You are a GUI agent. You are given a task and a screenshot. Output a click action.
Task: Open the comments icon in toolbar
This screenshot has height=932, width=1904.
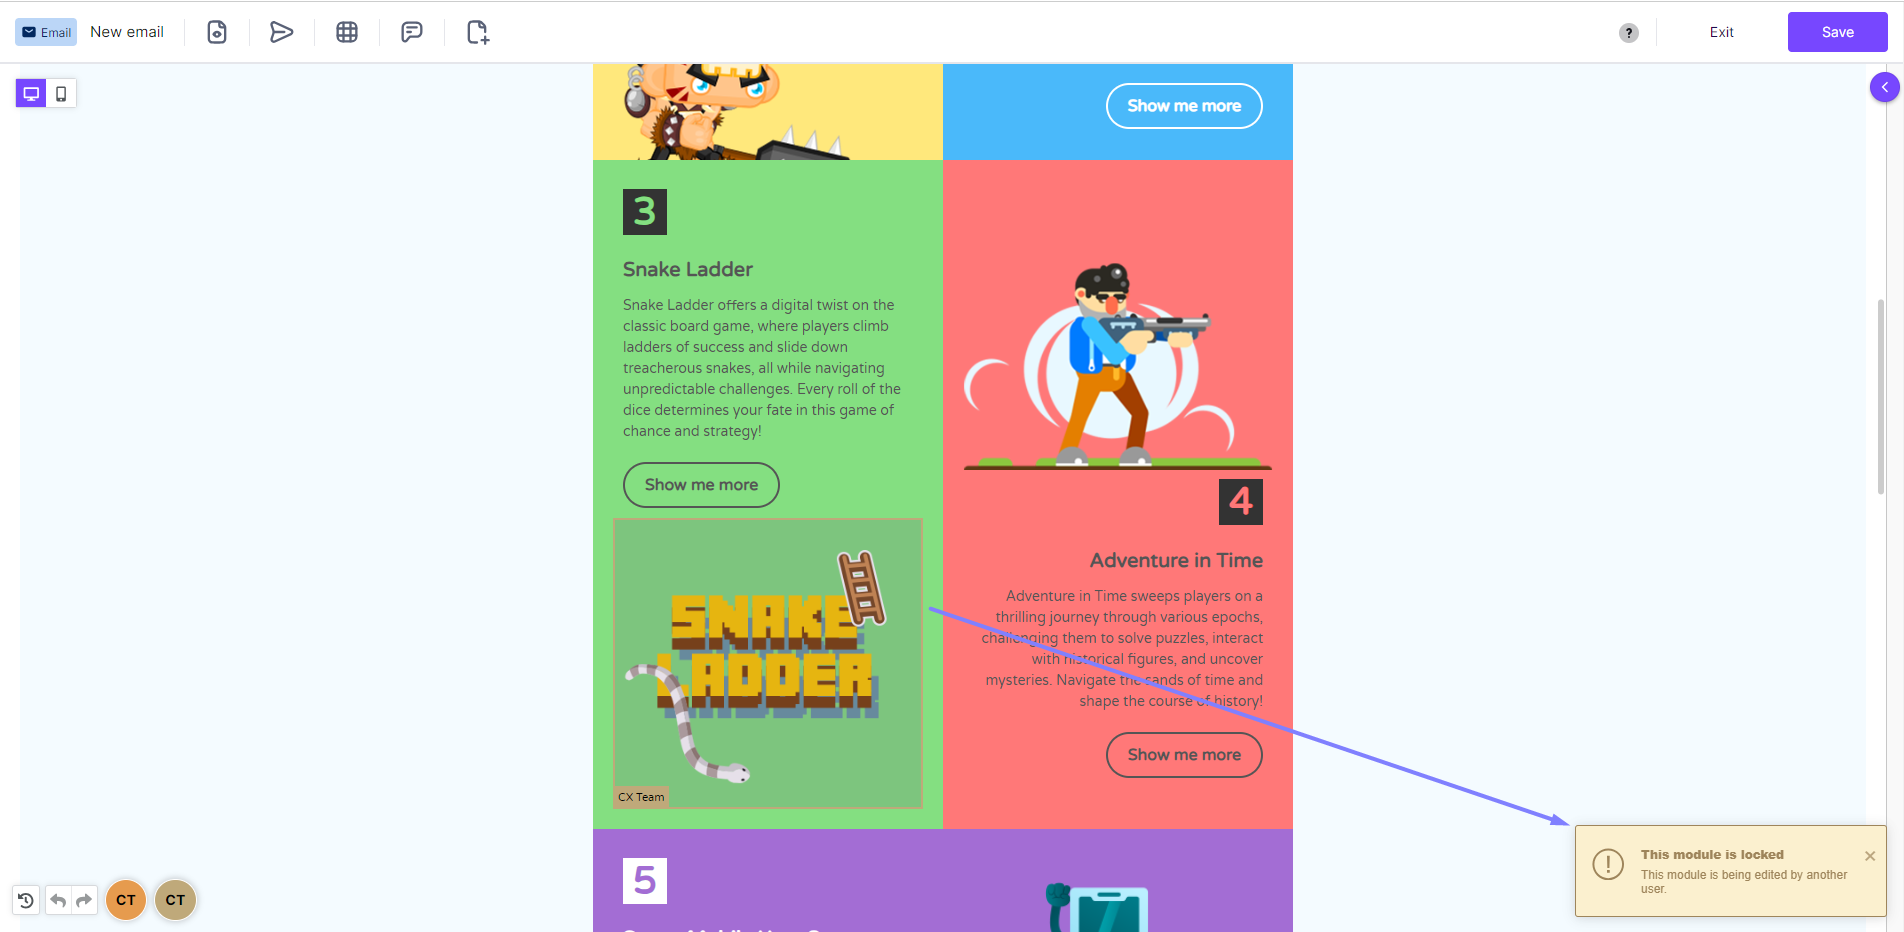coord(412,32)
